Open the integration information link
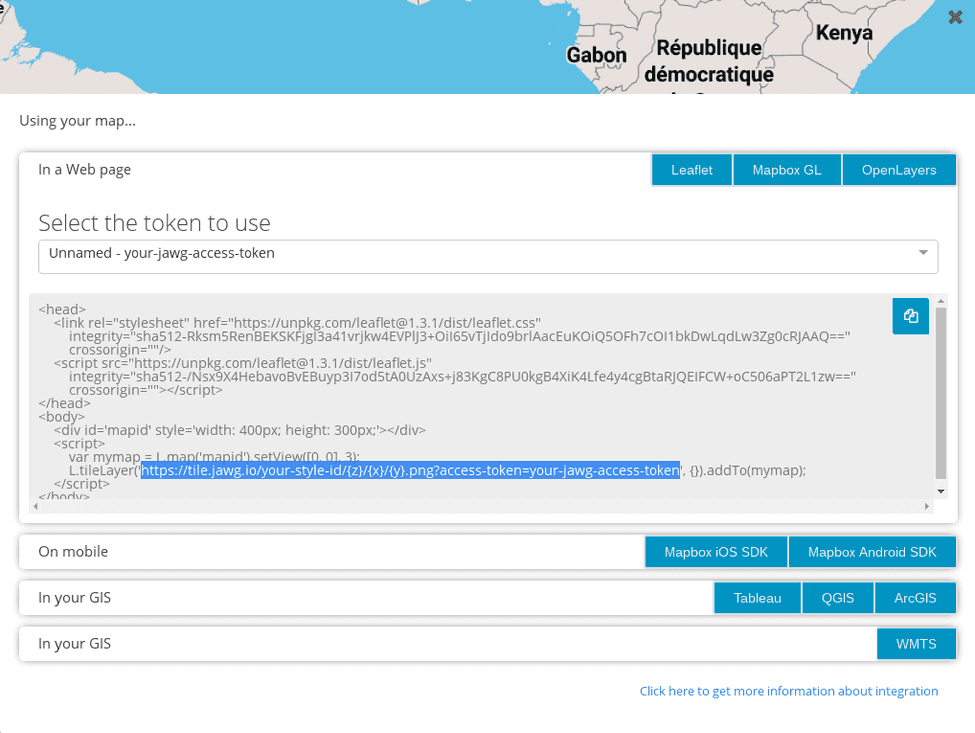Image resolution: width=975 pixels, height=733 pixels. click(789, 691)
